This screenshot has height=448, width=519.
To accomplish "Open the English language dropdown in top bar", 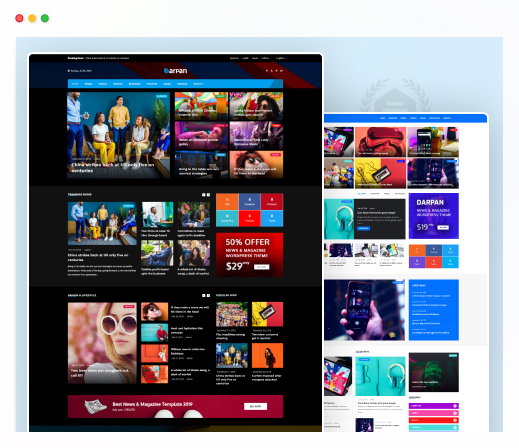I will pyautogui.click(x=281, y=58).
